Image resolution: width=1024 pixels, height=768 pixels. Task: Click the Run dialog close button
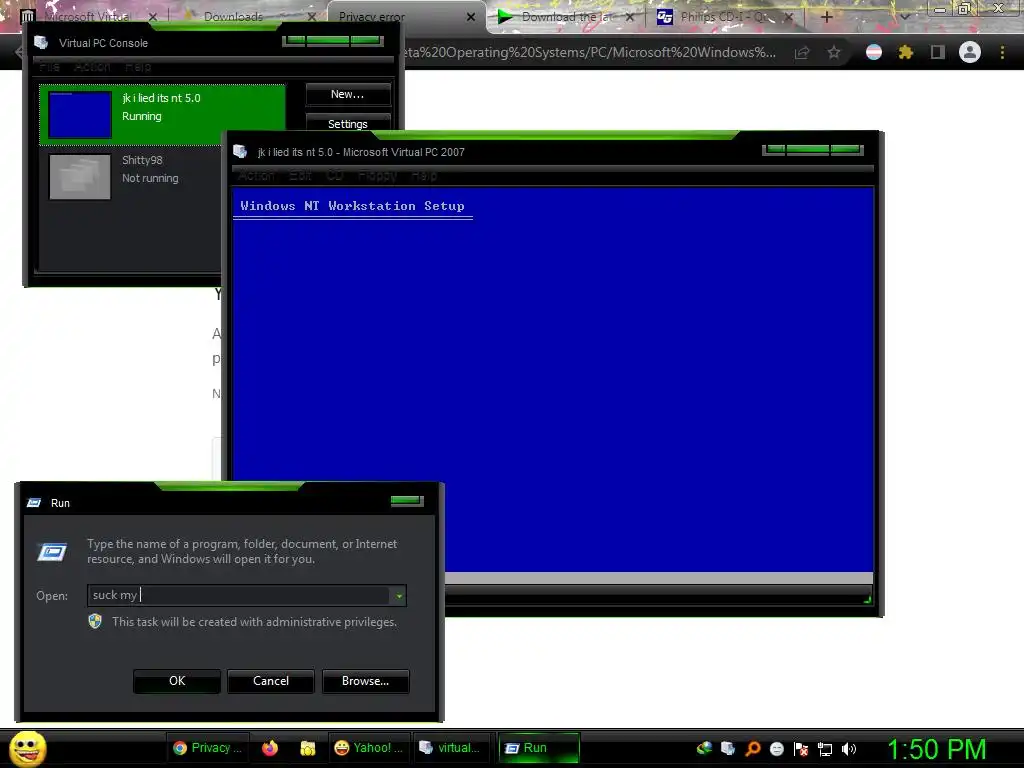tap(407, 501)
